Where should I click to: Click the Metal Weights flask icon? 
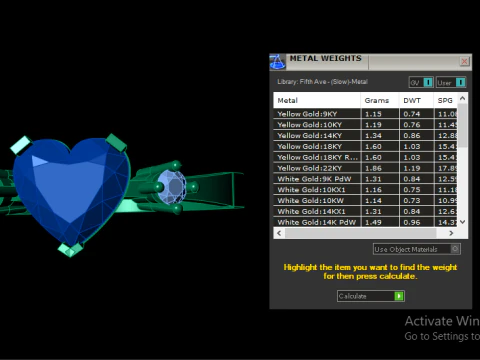(277, 62)
